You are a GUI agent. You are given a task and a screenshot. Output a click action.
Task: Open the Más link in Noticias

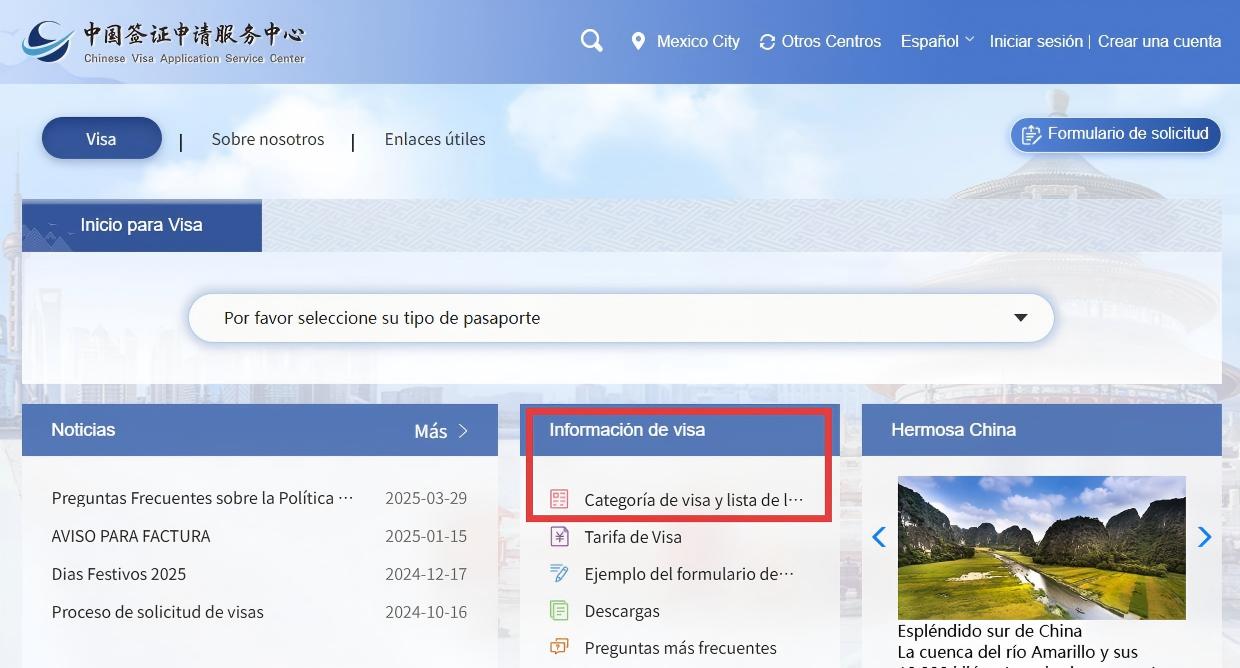[x=441, y=431]
